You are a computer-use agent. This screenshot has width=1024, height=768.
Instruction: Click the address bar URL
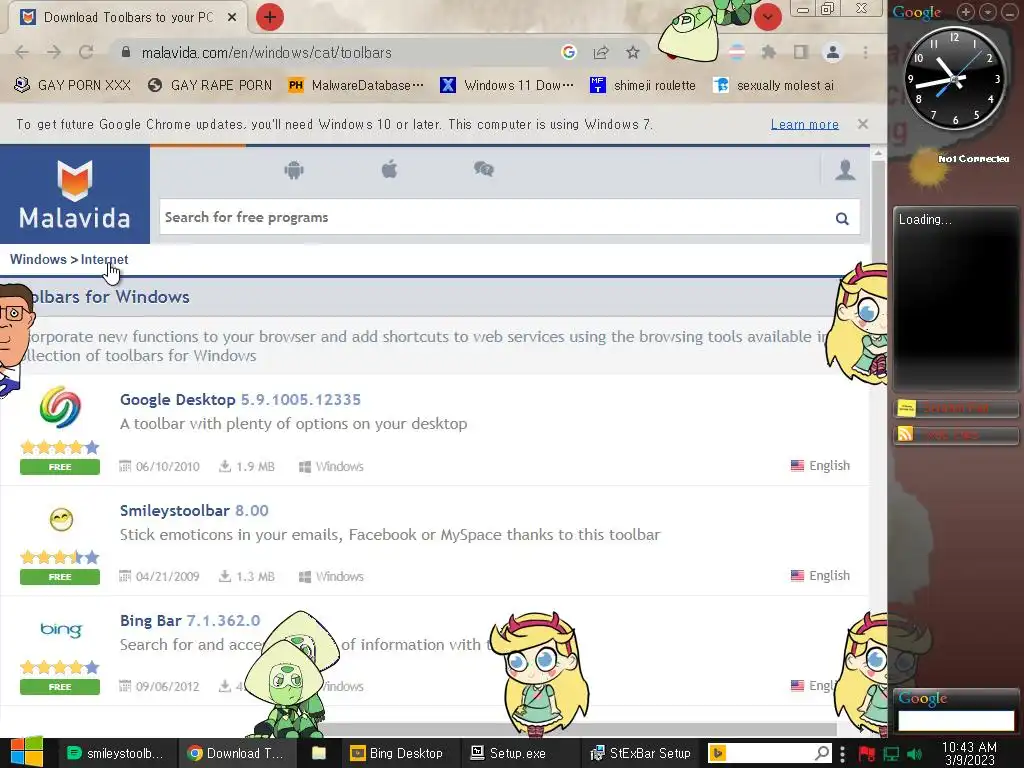pyautogui.click(x=266, y=52)
